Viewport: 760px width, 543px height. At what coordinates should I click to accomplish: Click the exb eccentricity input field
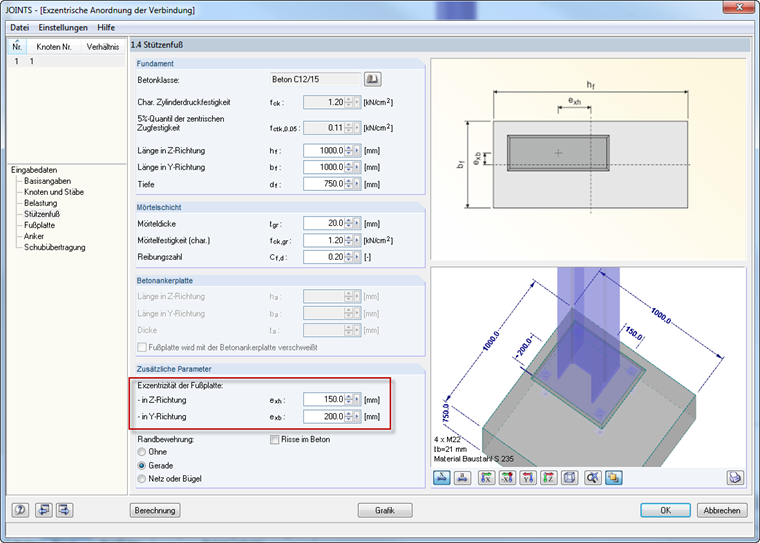coord(324,416)
